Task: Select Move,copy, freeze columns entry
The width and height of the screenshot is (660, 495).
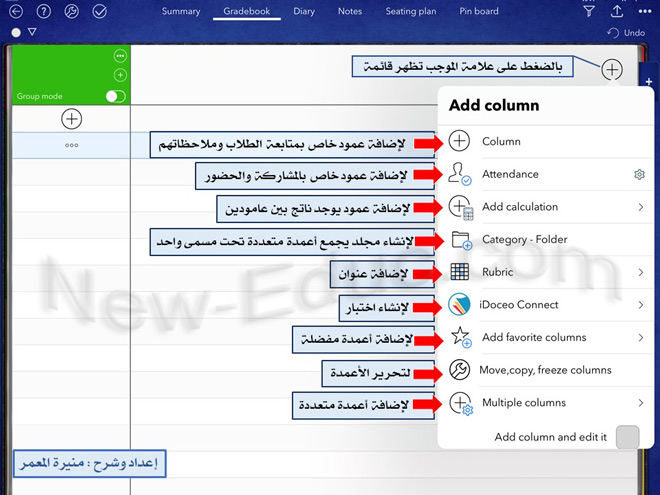Action: pos(546,370)
